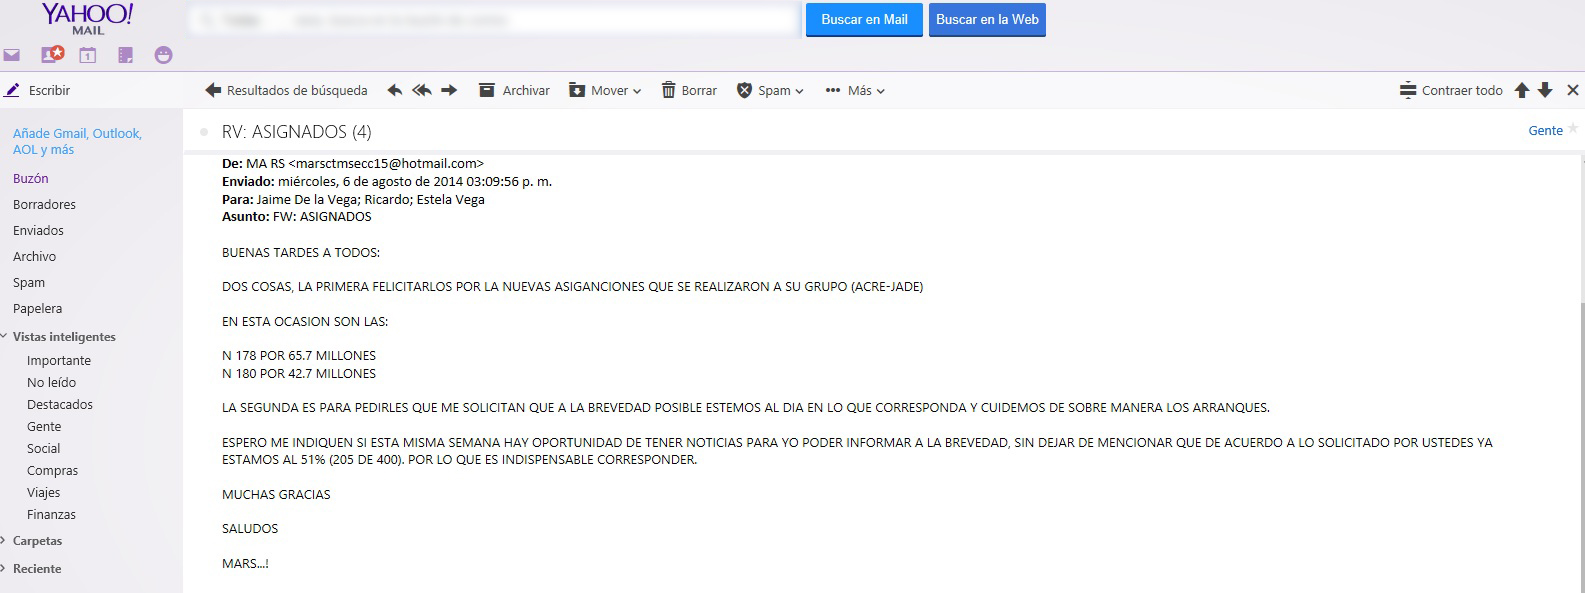Open Añade Gmail, Outlook, AOL y más link
Image resolution: width=1585 pixels, height=593 pixels.
click(x=77, y=141)
